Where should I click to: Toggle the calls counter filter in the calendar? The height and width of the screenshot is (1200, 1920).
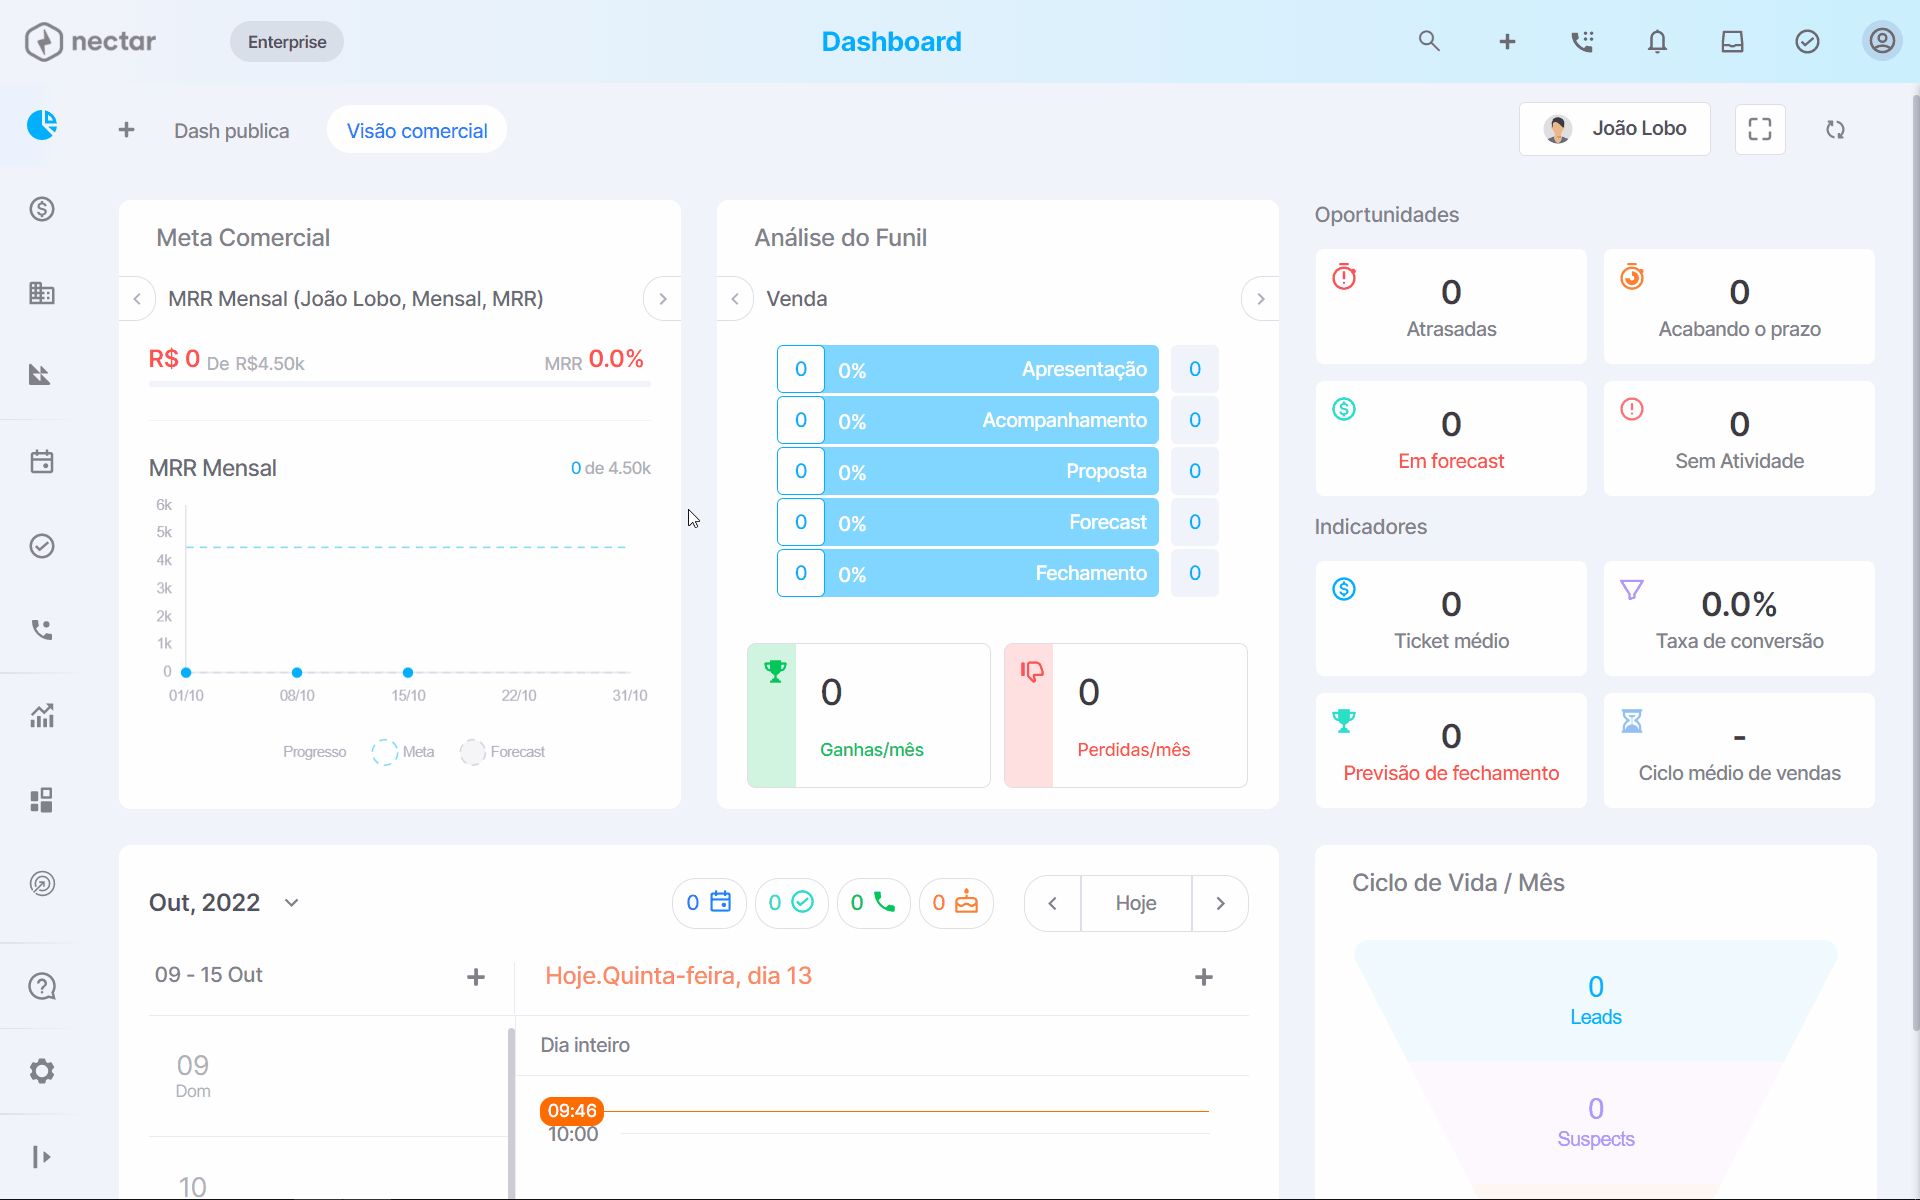tap(873, 903)
